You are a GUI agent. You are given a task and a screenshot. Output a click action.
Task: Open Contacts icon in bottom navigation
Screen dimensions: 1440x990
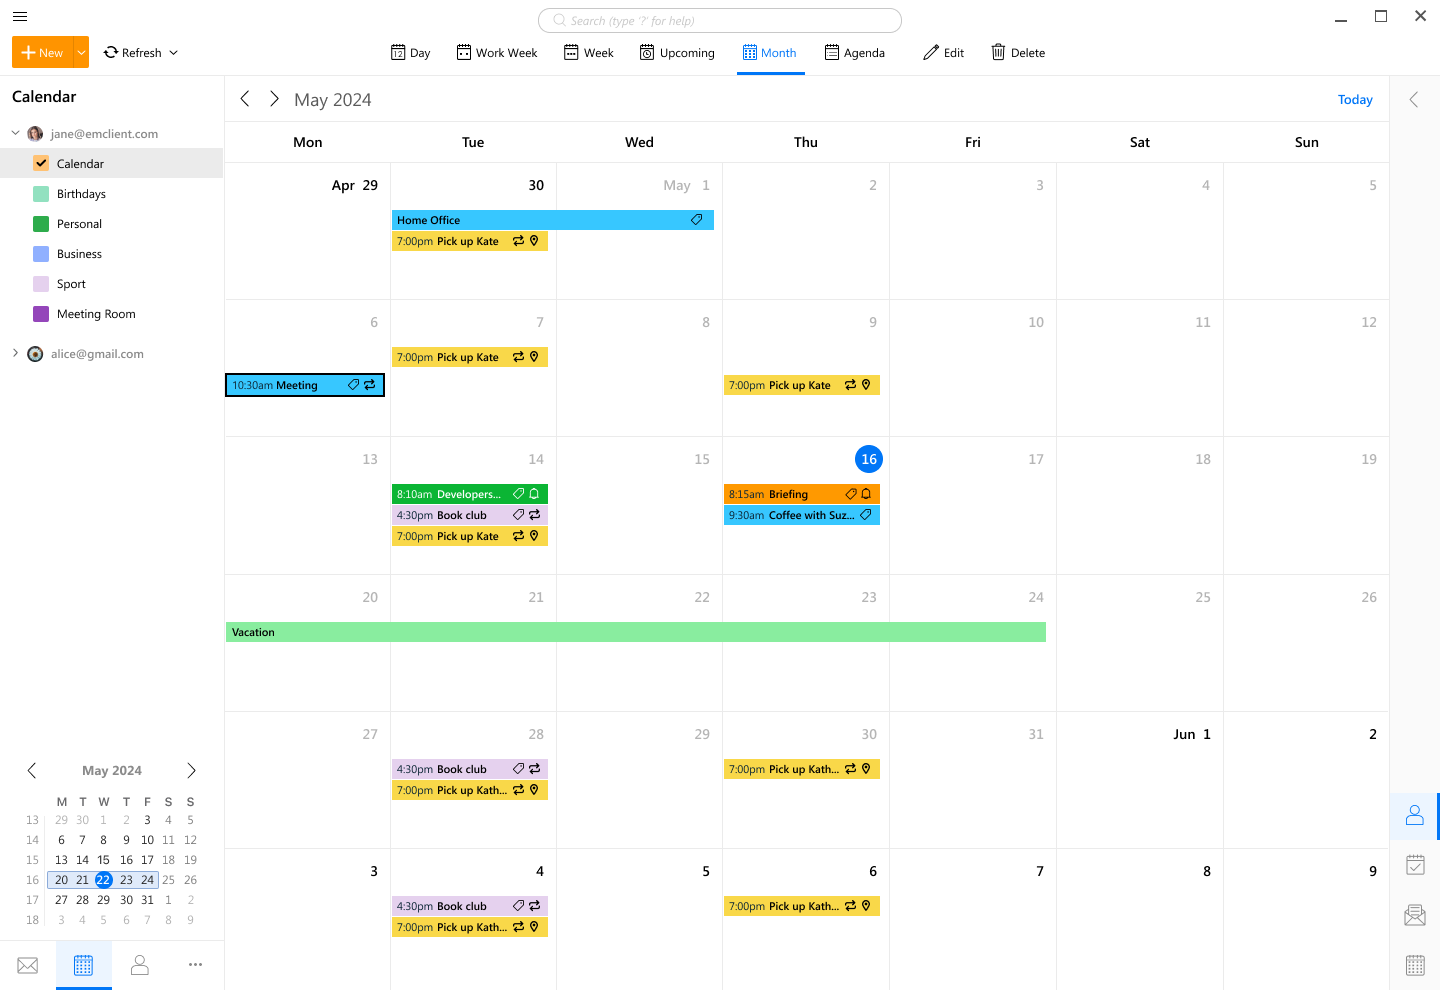tap(140, 965)
